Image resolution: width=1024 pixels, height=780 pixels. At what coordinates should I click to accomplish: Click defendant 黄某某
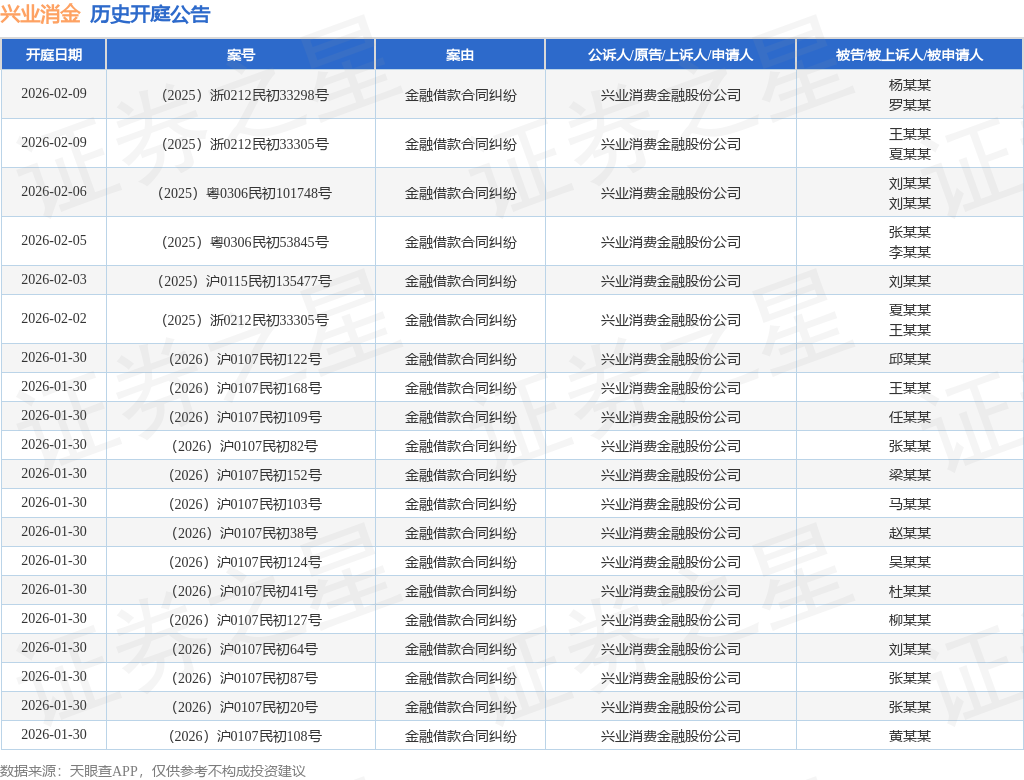(910, 736)
